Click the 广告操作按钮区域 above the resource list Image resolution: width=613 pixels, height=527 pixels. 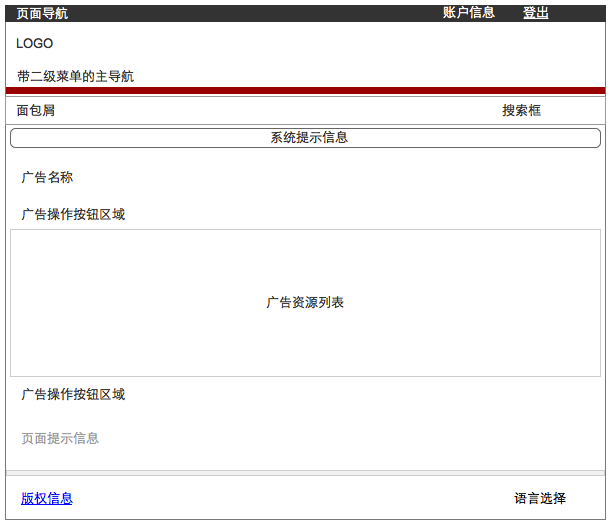tap(73, 214)
